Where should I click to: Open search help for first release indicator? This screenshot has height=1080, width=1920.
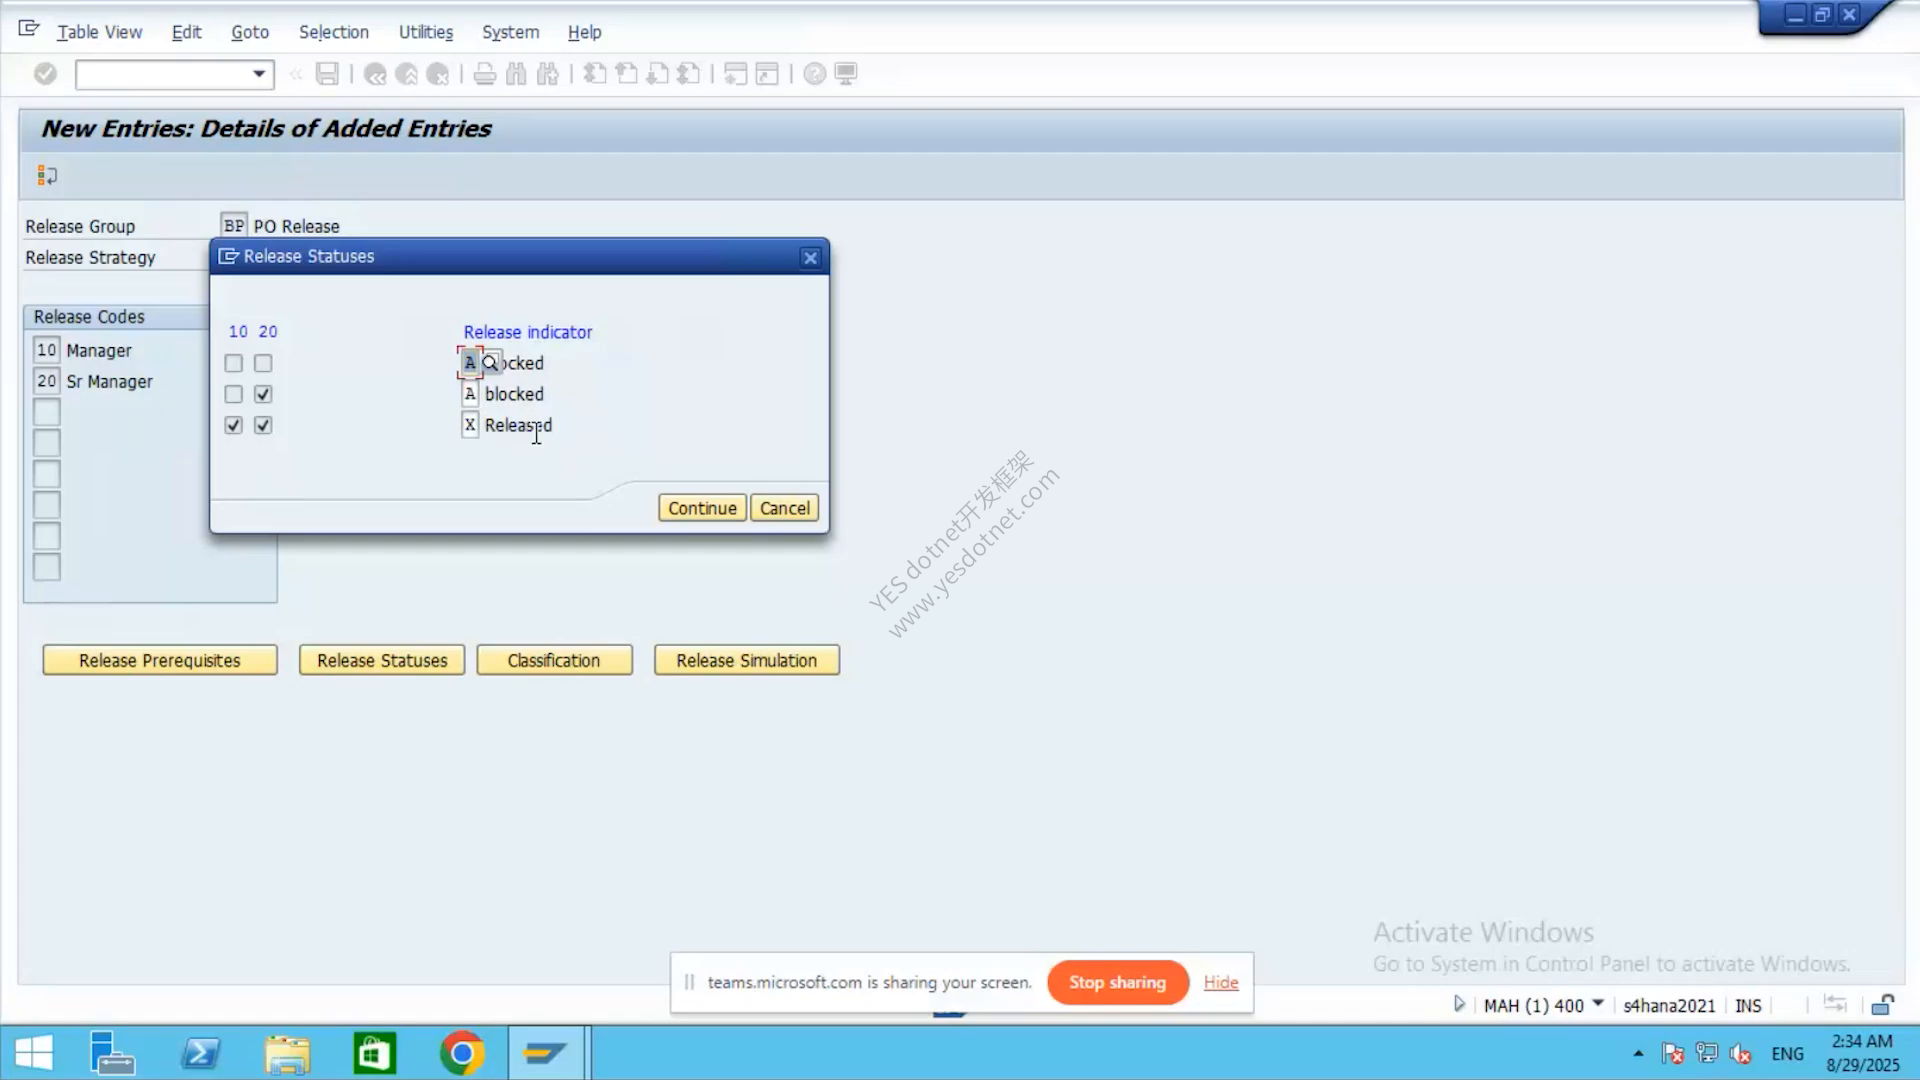[x=490, y=363]
